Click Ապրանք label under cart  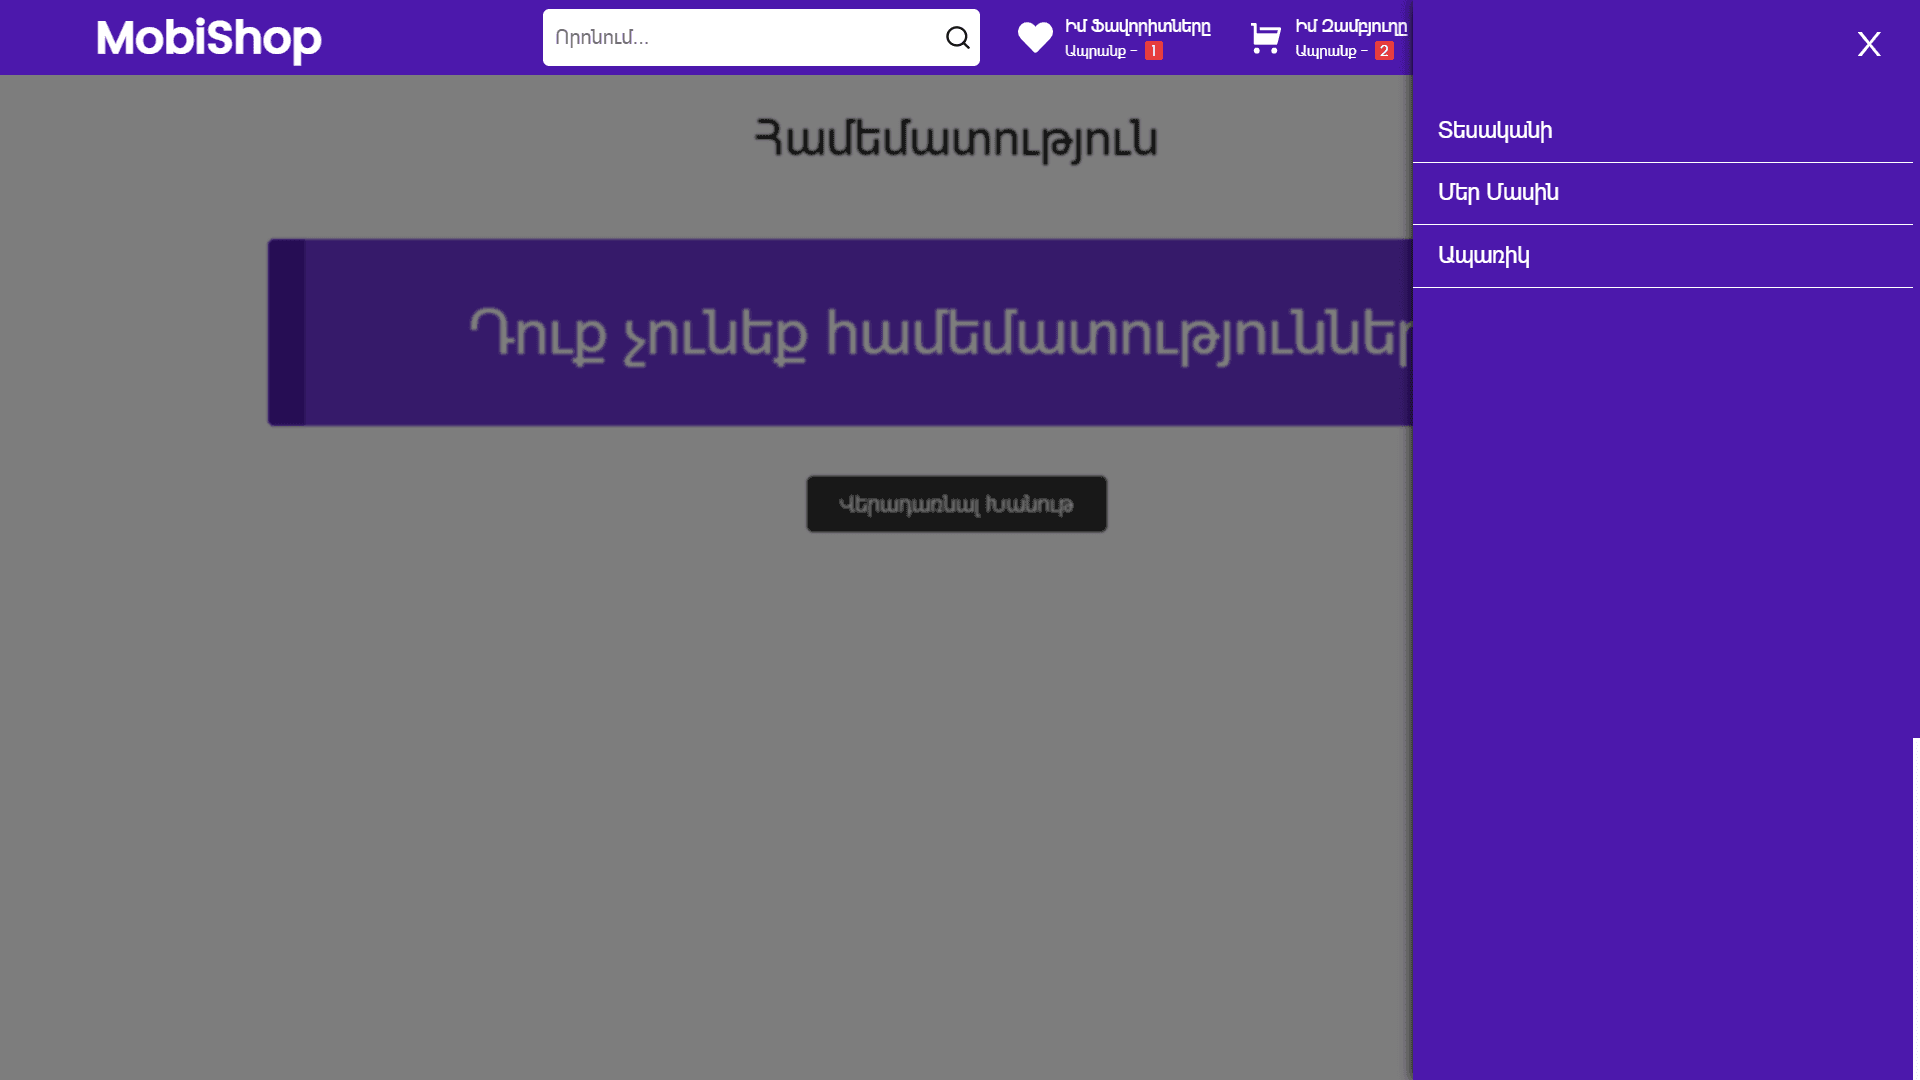[1325, 51]
